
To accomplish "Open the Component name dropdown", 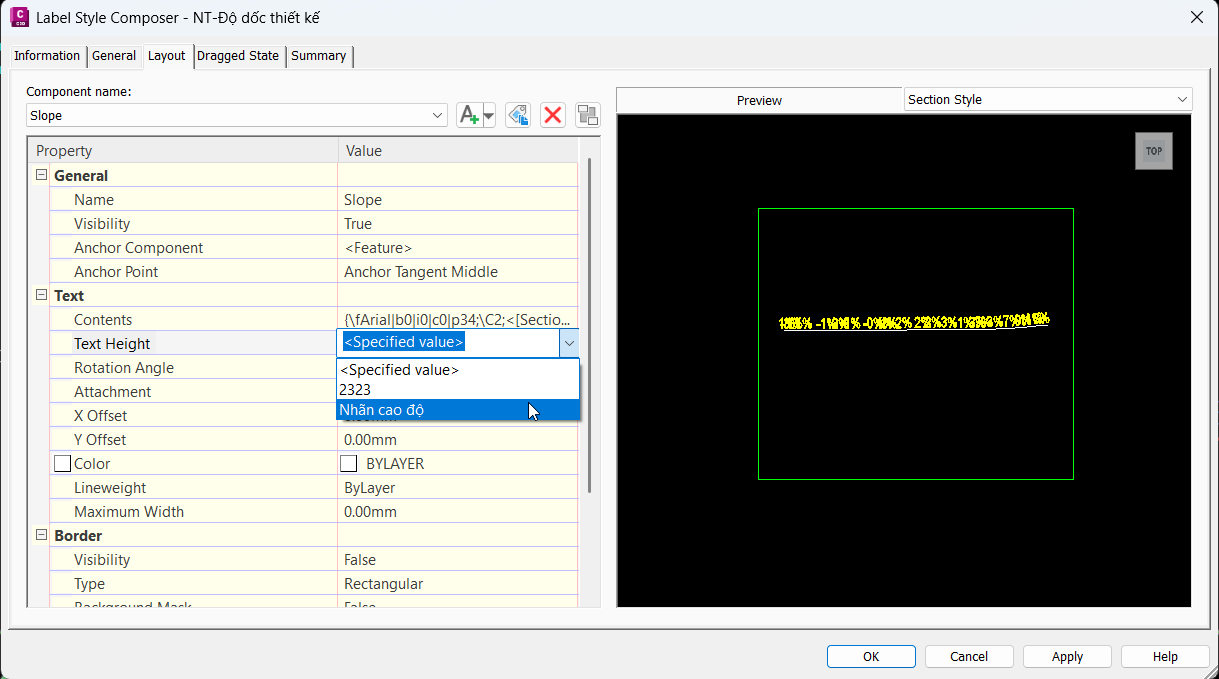I will click(x=438, y=115).
